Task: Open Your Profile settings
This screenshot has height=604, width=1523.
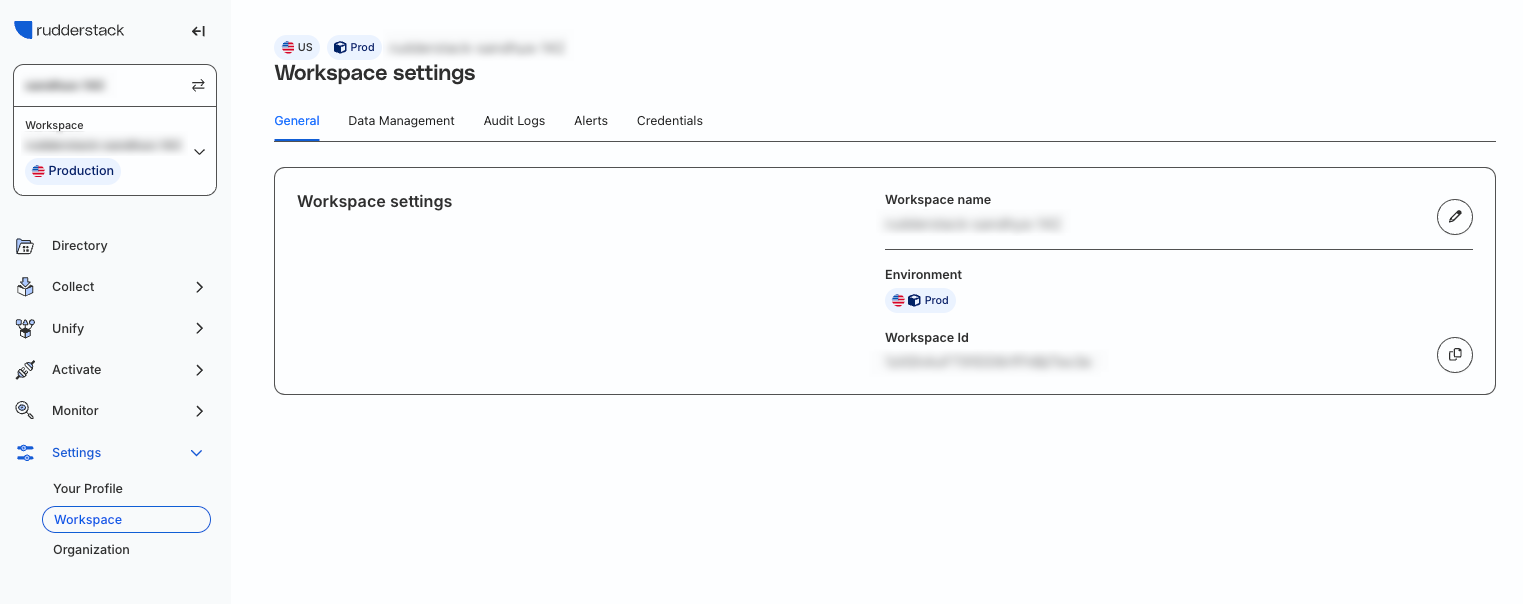Action: point(88,489)
